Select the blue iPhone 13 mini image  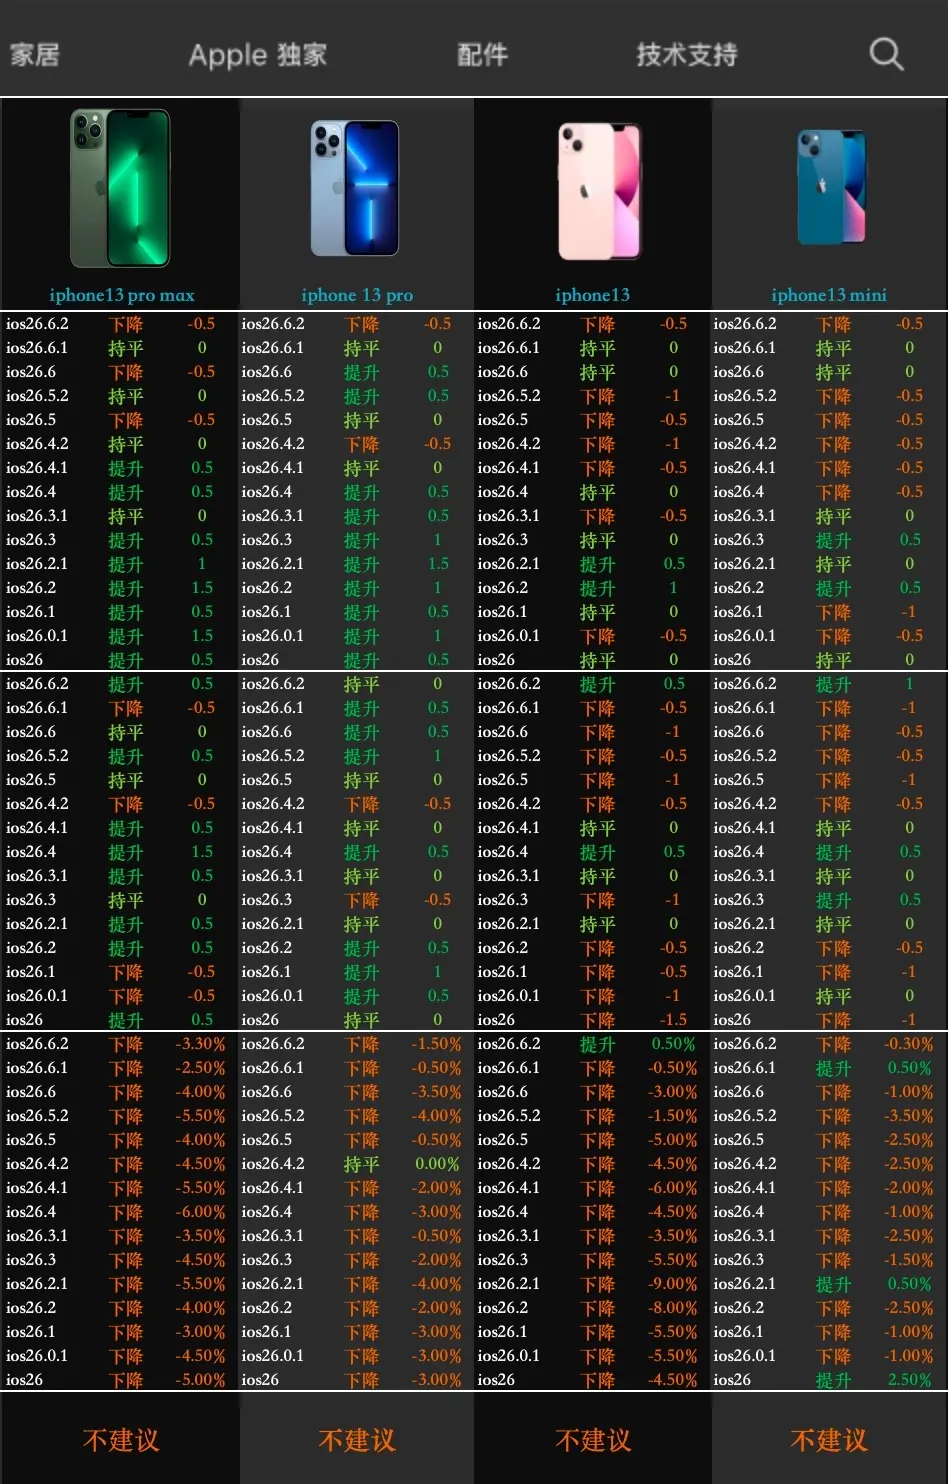(831, 187)
